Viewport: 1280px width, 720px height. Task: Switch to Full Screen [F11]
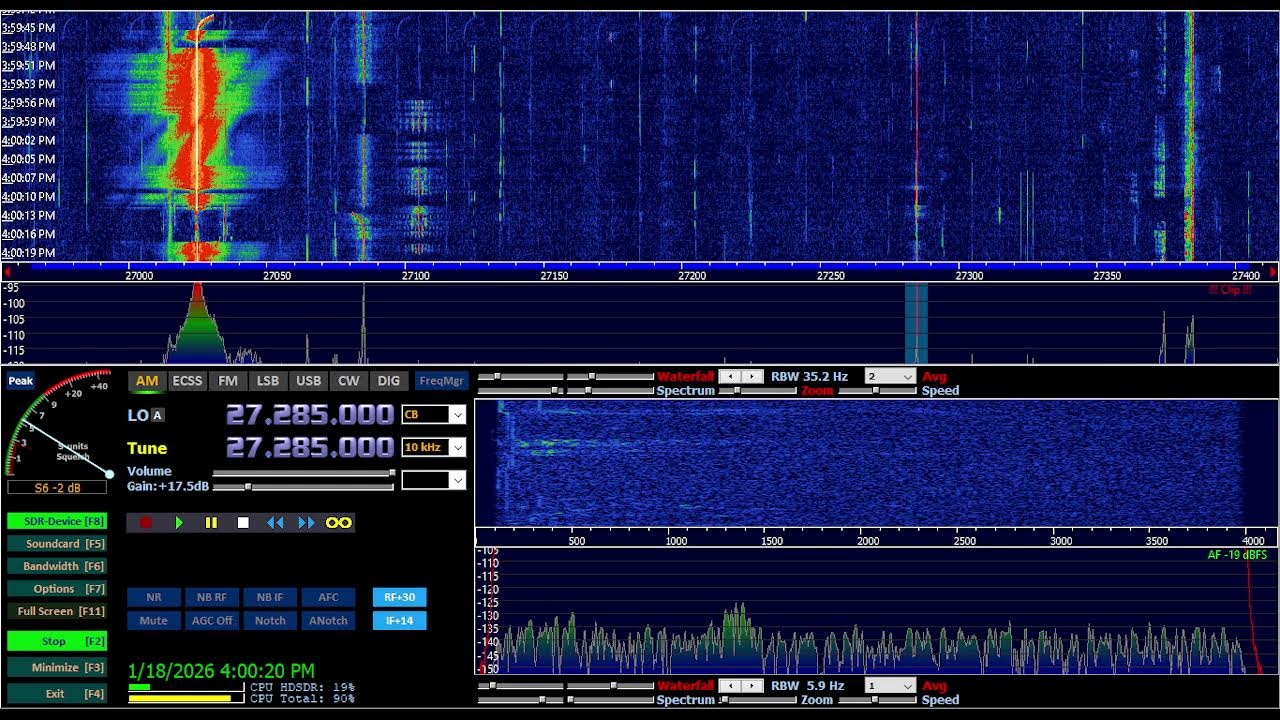click(57, 611)
